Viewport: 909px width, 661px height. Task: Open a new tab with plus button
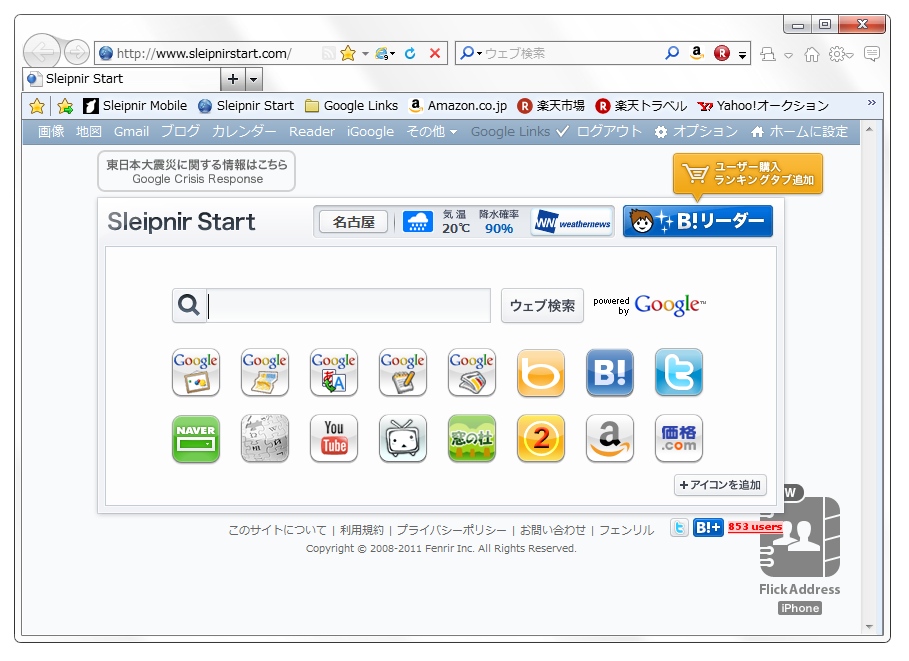tap(233, 79)
